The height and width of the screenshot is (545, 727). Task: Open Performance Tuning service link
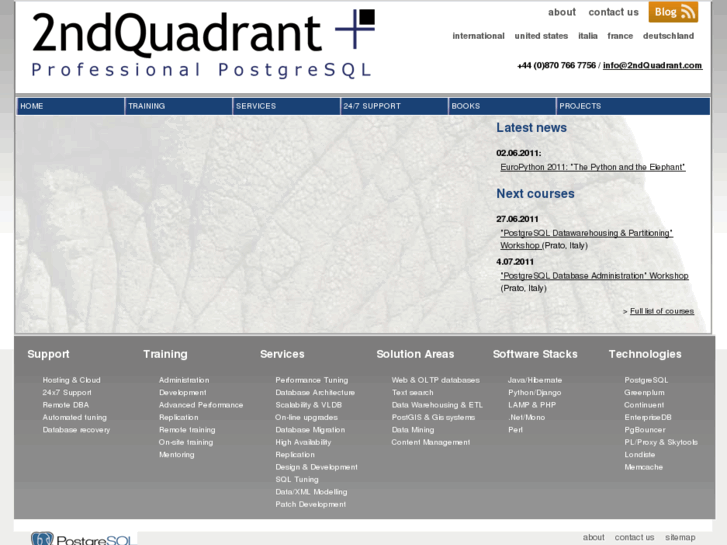coord(312,380)
